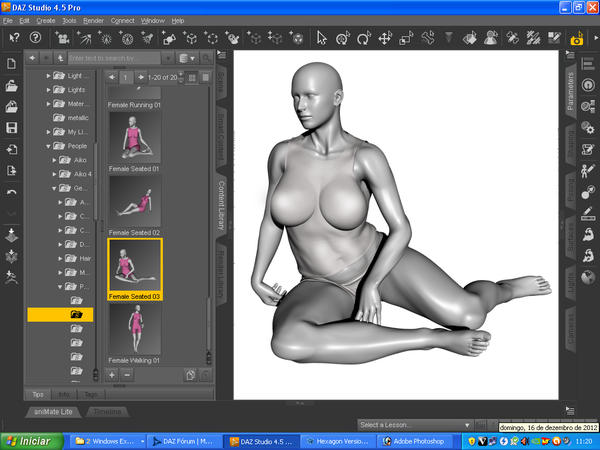Select the four-arrow translate tool
Image resolution: width=600 pixels, height=450 pixels.
click(x=385, y=38)
